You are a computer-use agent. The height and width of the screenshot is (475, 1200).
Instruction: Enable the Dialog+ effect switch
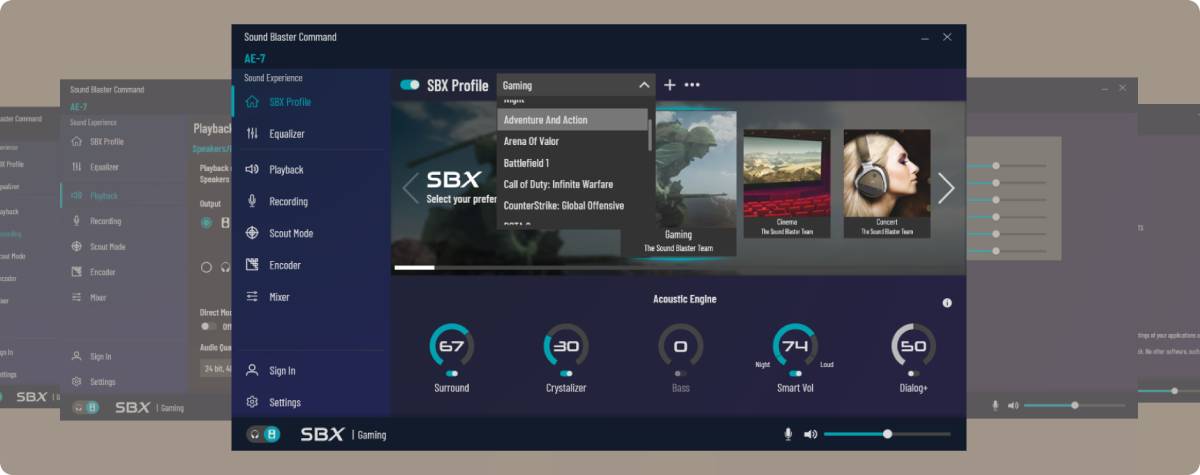tap(913, 373)
